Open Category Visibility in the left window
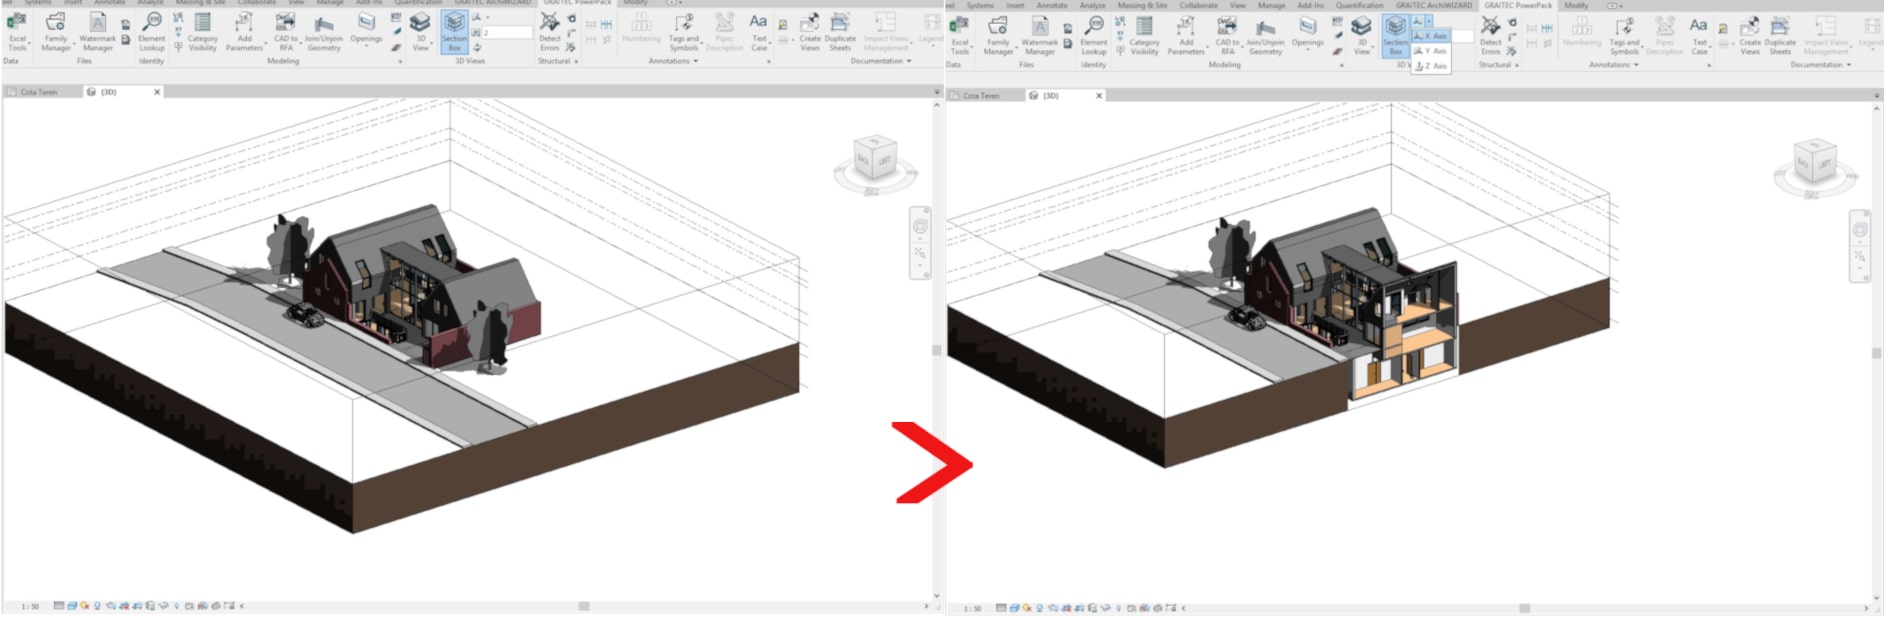 (203, 31)
